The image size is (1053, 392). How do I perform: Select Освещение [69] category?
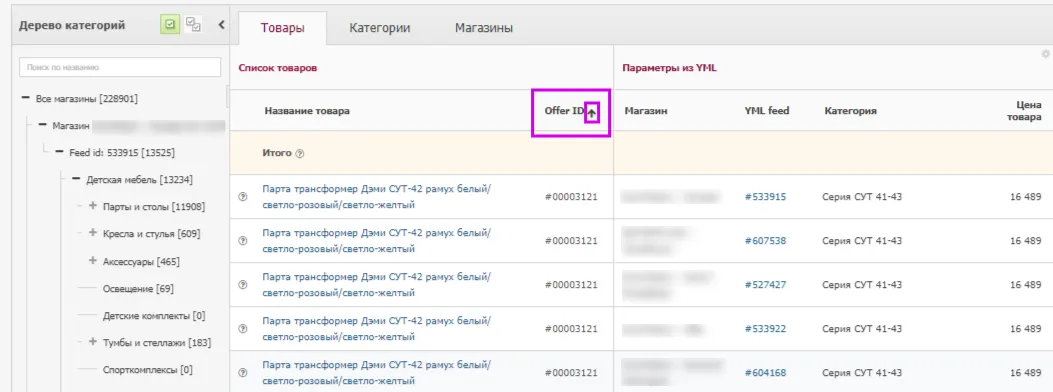(138, 289)
